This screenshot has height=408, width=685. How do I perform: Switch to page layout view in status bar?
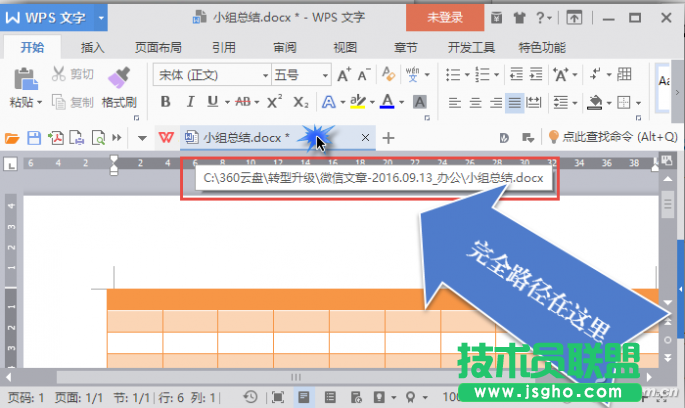(304, 397)
